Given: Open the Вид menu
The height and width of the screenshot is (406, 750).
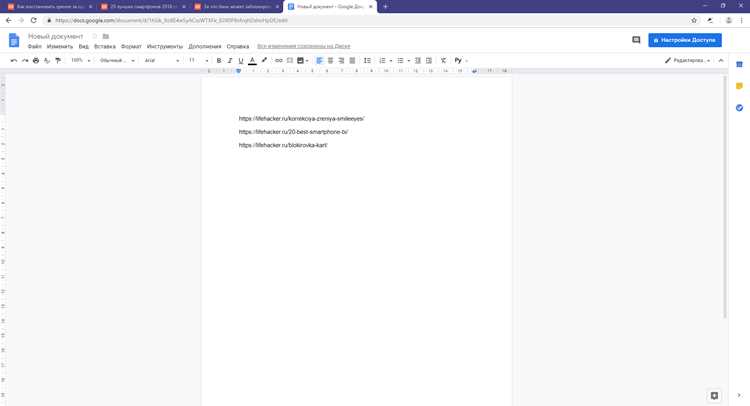Looking at the screenshot, I should point(84,46).
